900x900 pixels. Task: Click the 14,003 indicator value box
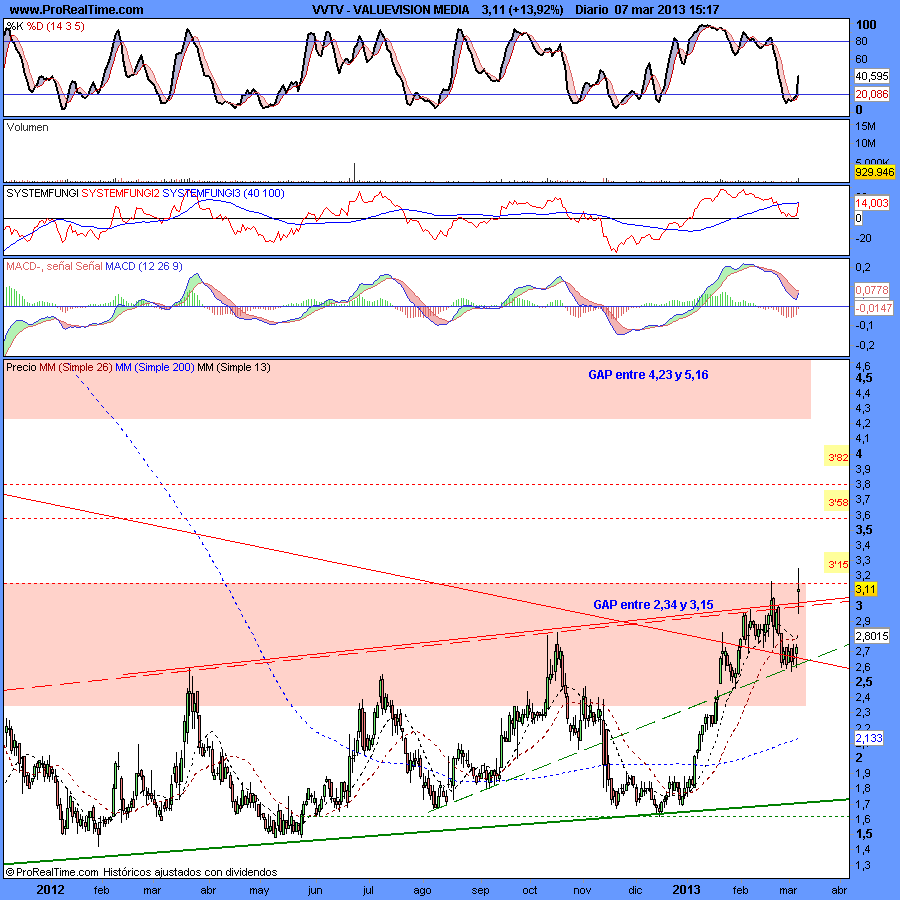[871, 203]
